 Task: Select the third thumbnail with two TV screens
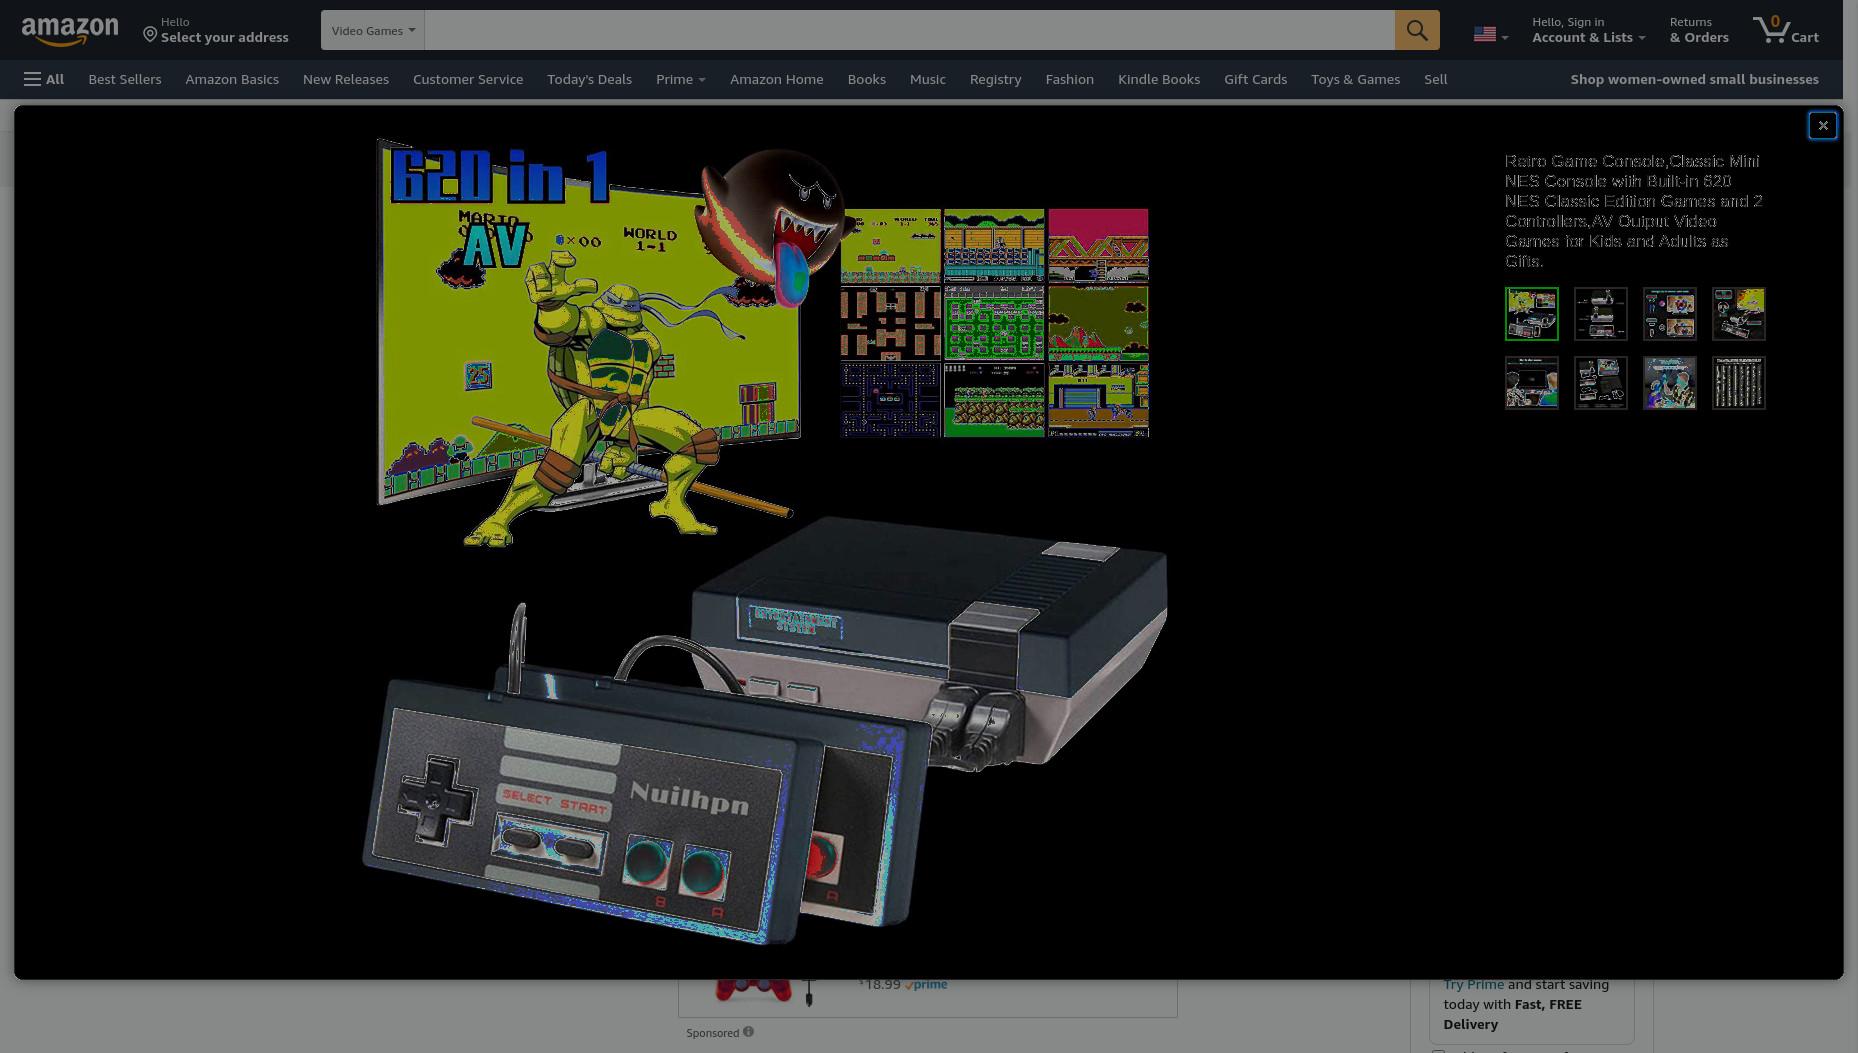pos(1669,314)
